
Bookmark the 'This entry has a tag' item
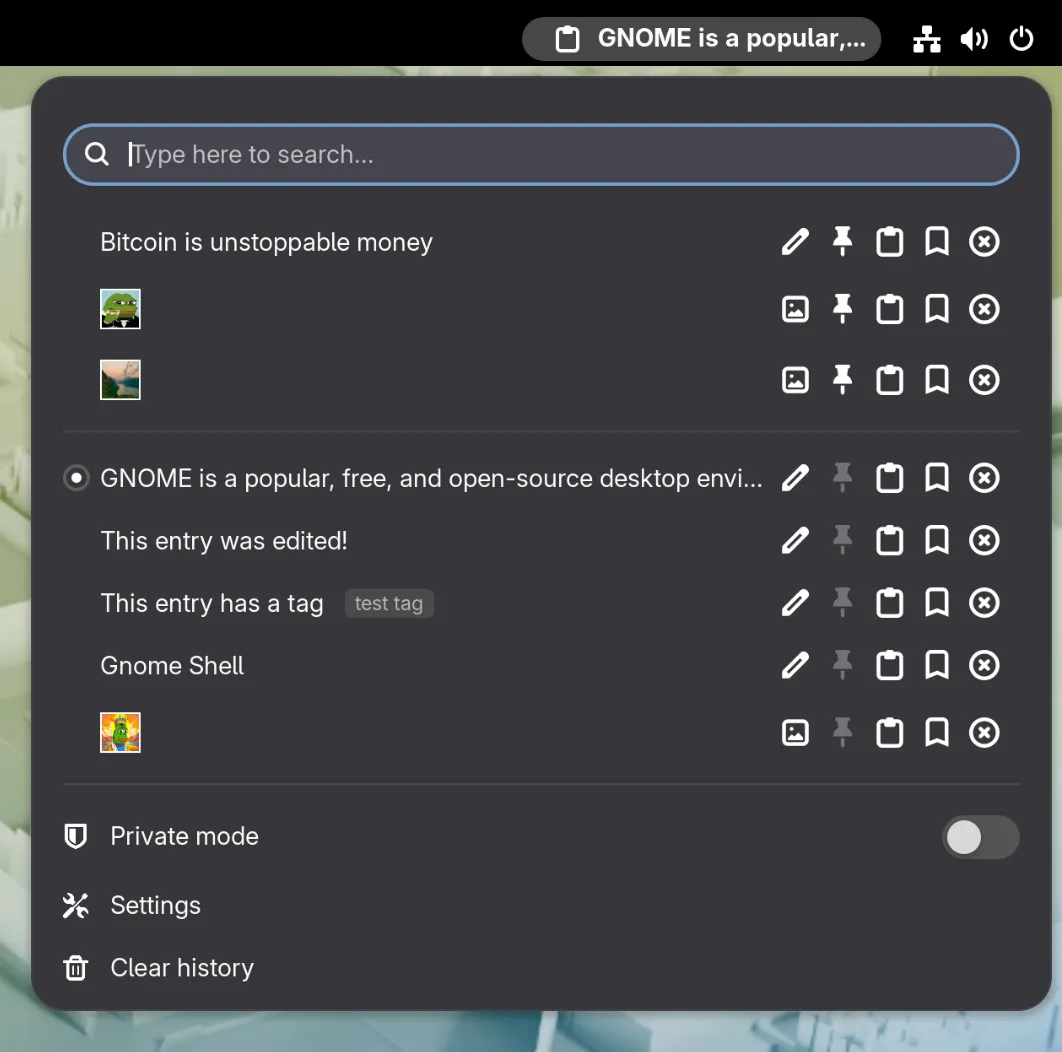coord(937,603)
